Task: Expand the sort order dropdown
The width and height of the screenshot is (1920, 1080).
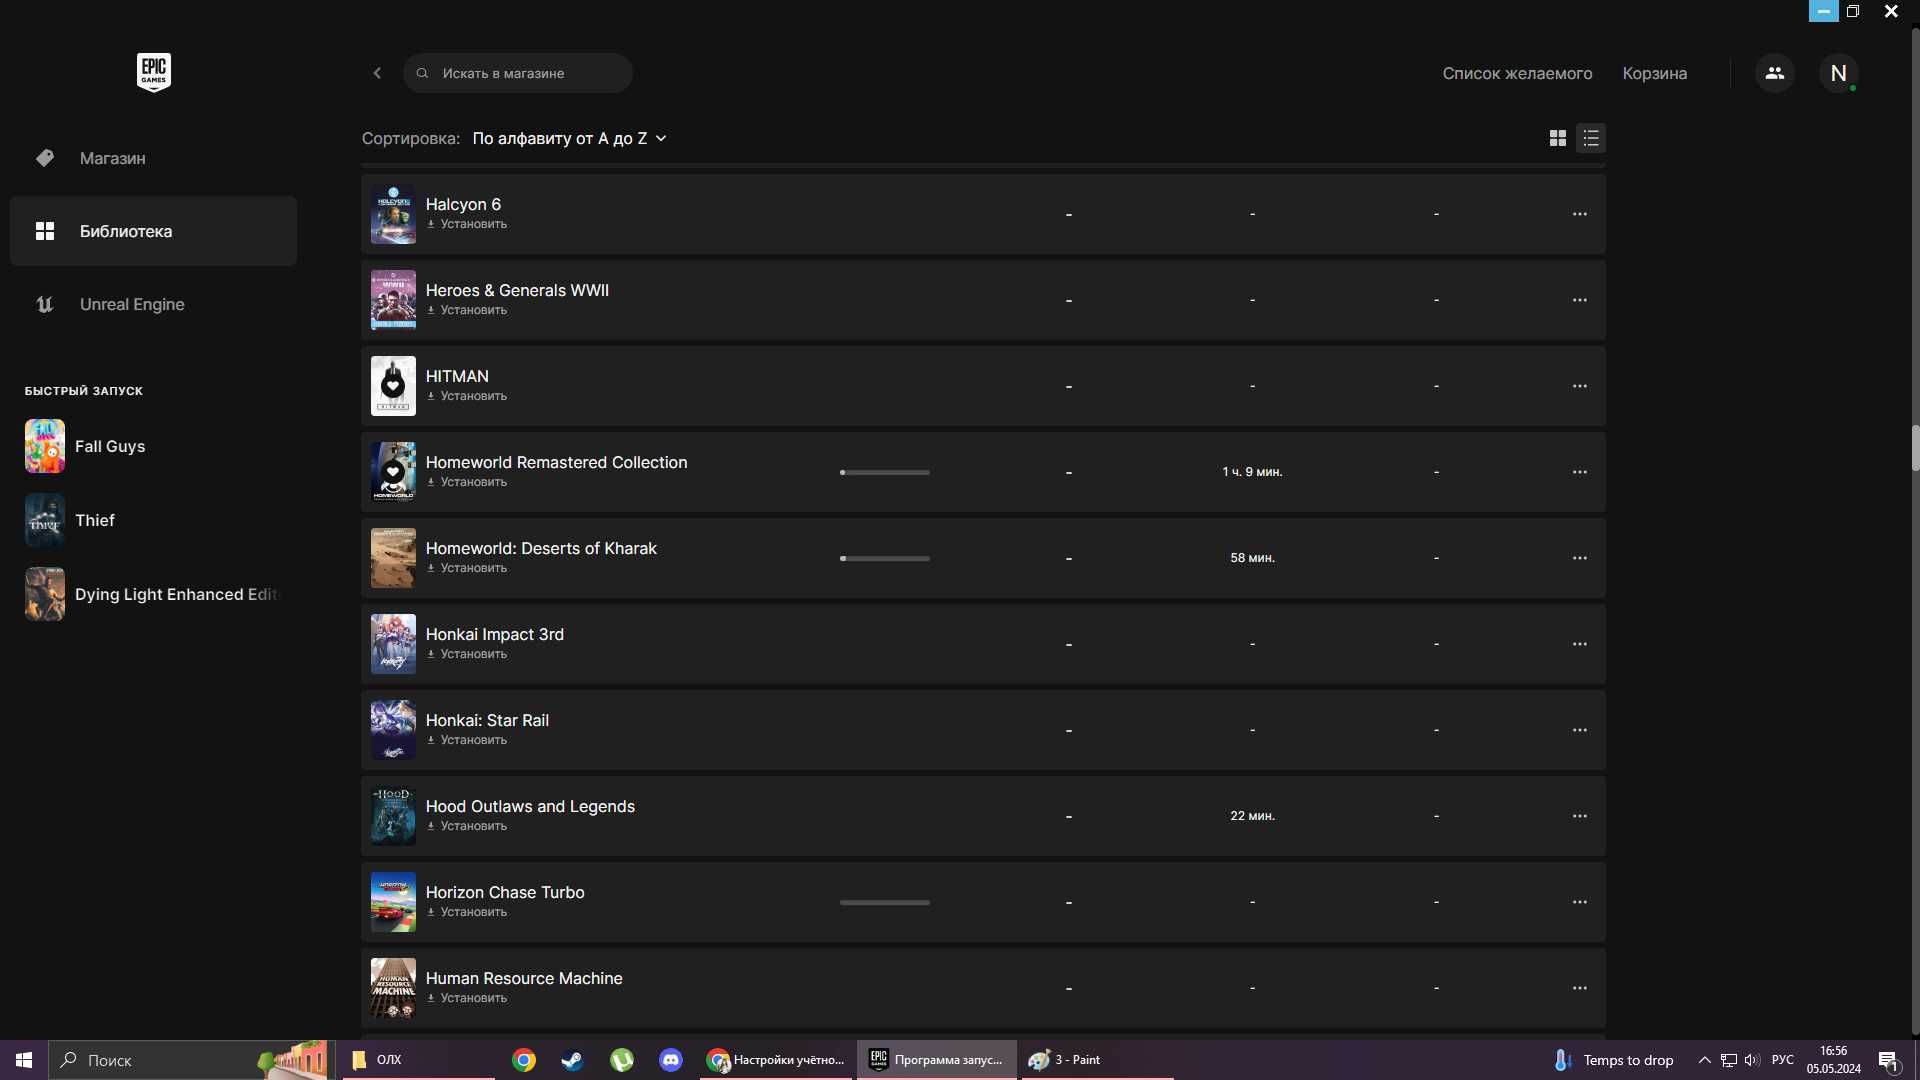Action: coord(569,138)
